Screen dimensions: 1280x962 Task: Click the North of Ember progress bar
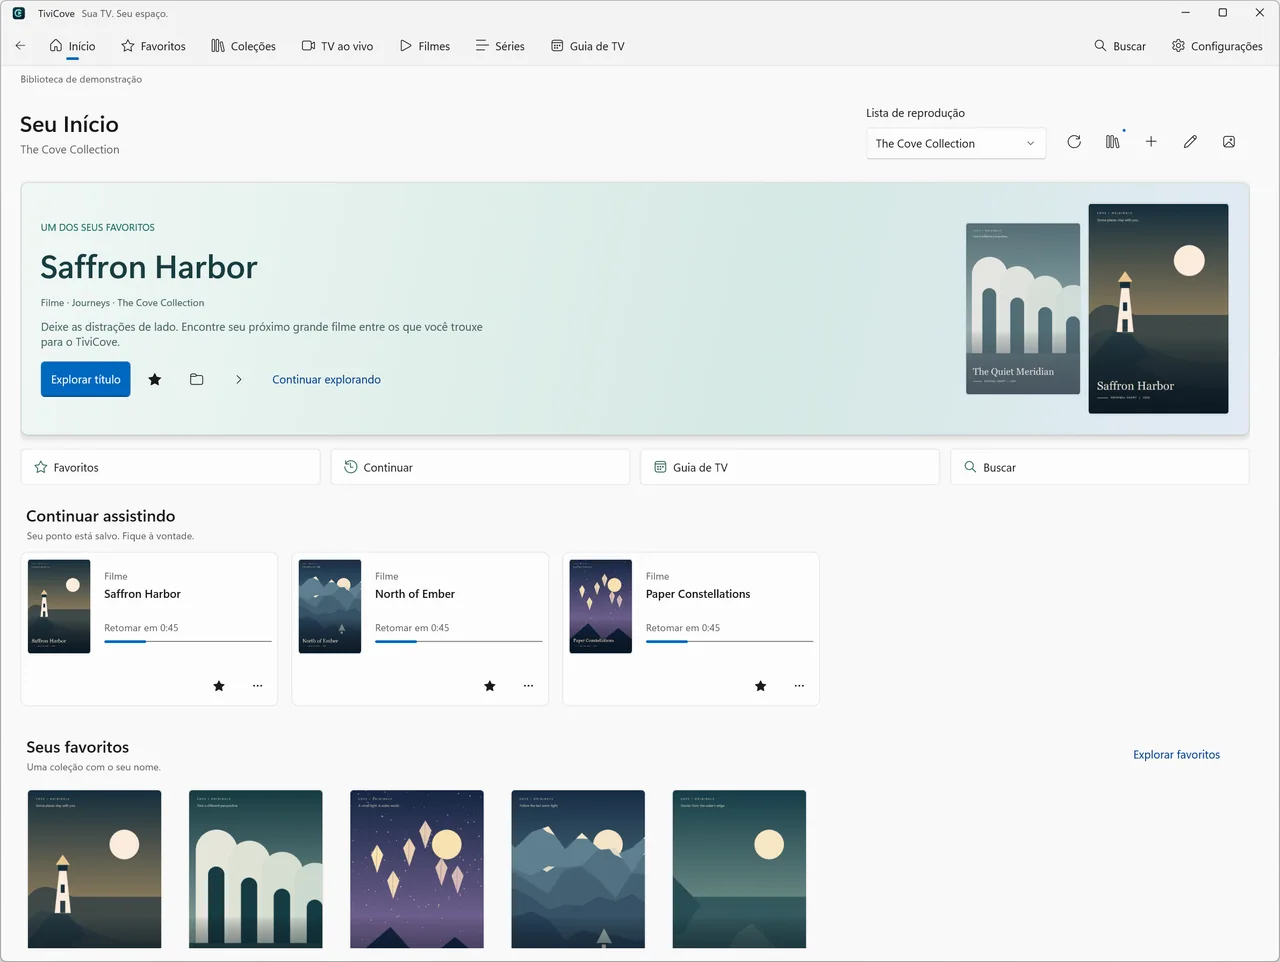[459, 641]
